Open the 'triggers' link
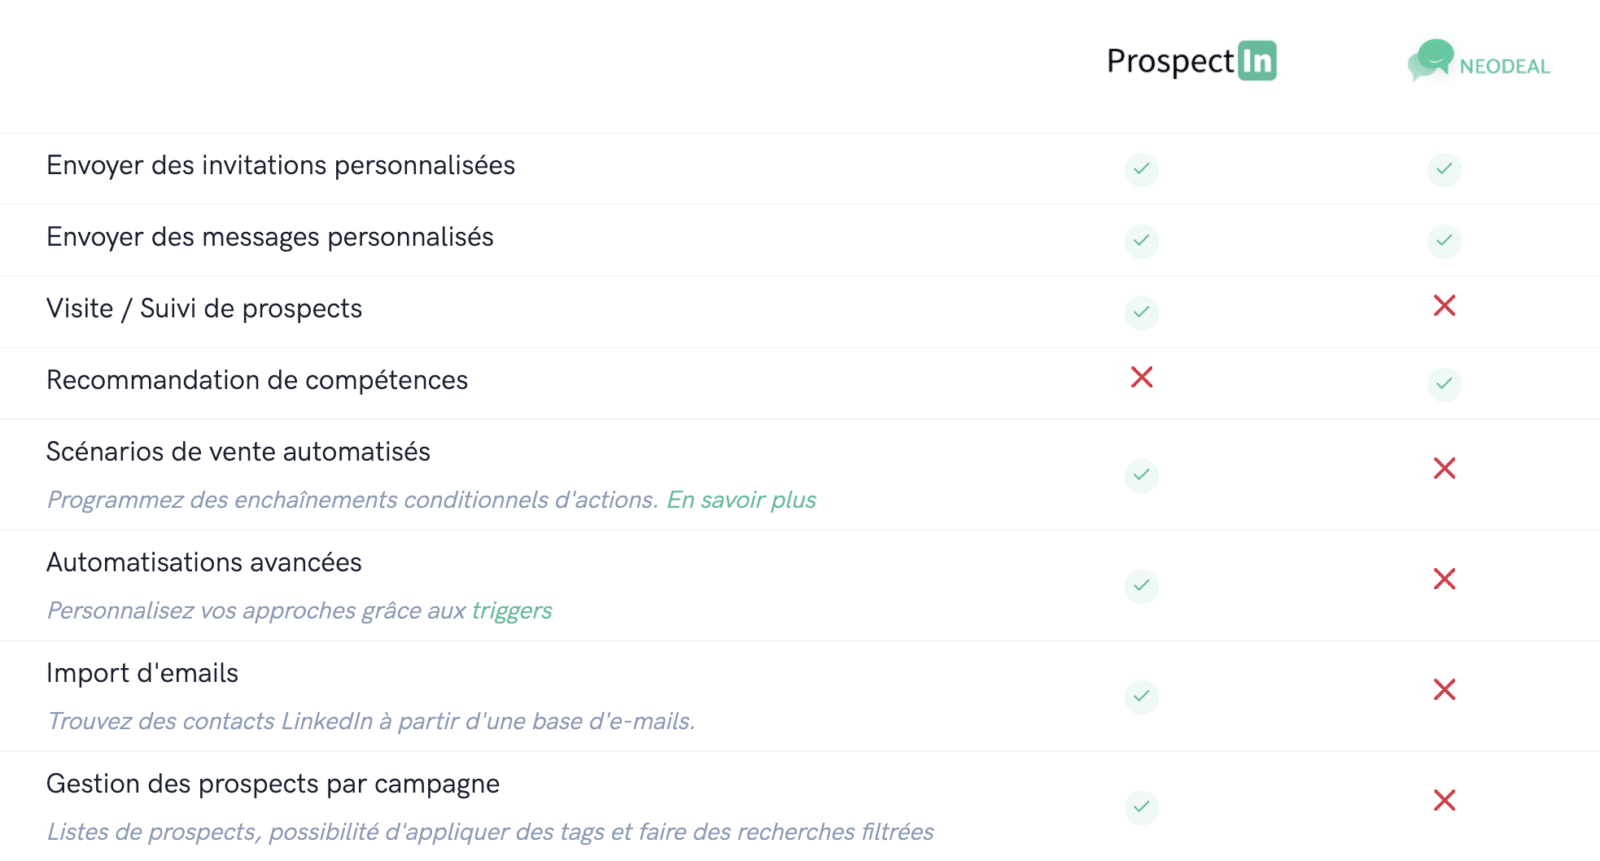The image size is (1600, 861). 511,611
